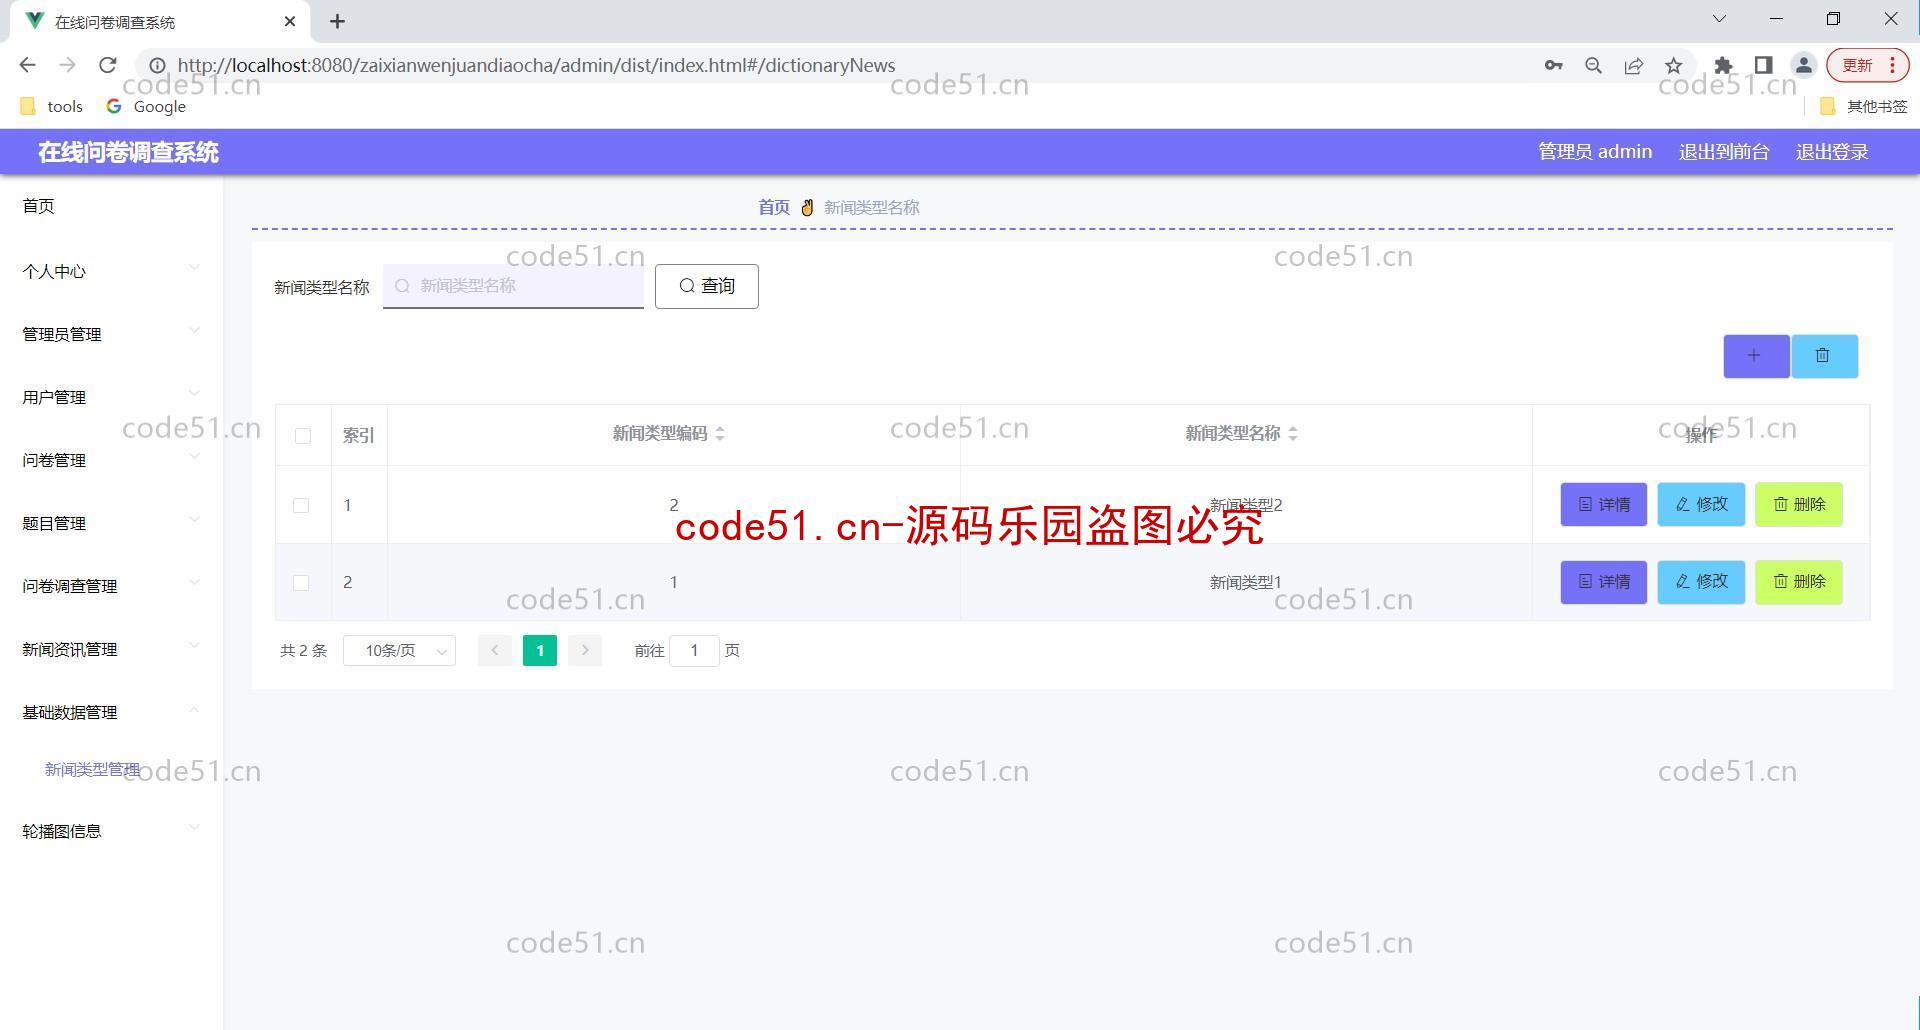Bookmark this page with star icon

1673,65
